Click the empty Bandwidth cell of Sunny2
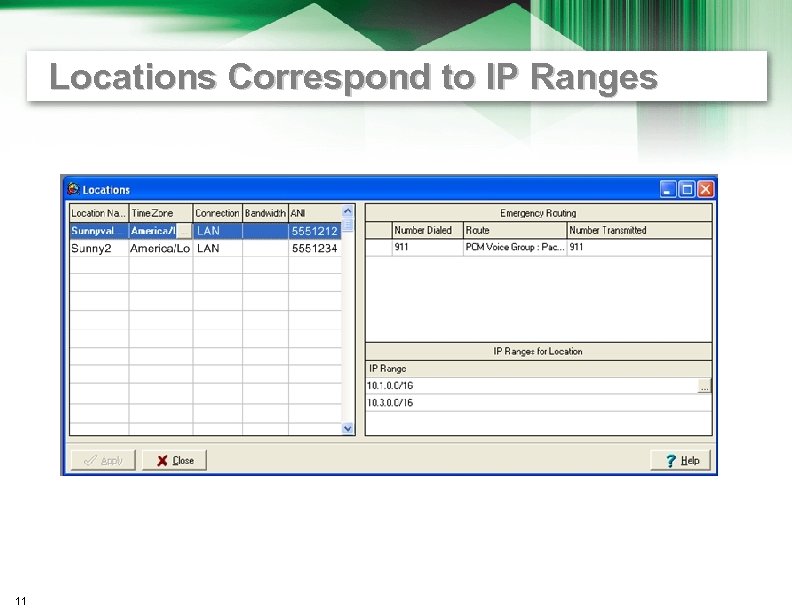 point(265,248)
